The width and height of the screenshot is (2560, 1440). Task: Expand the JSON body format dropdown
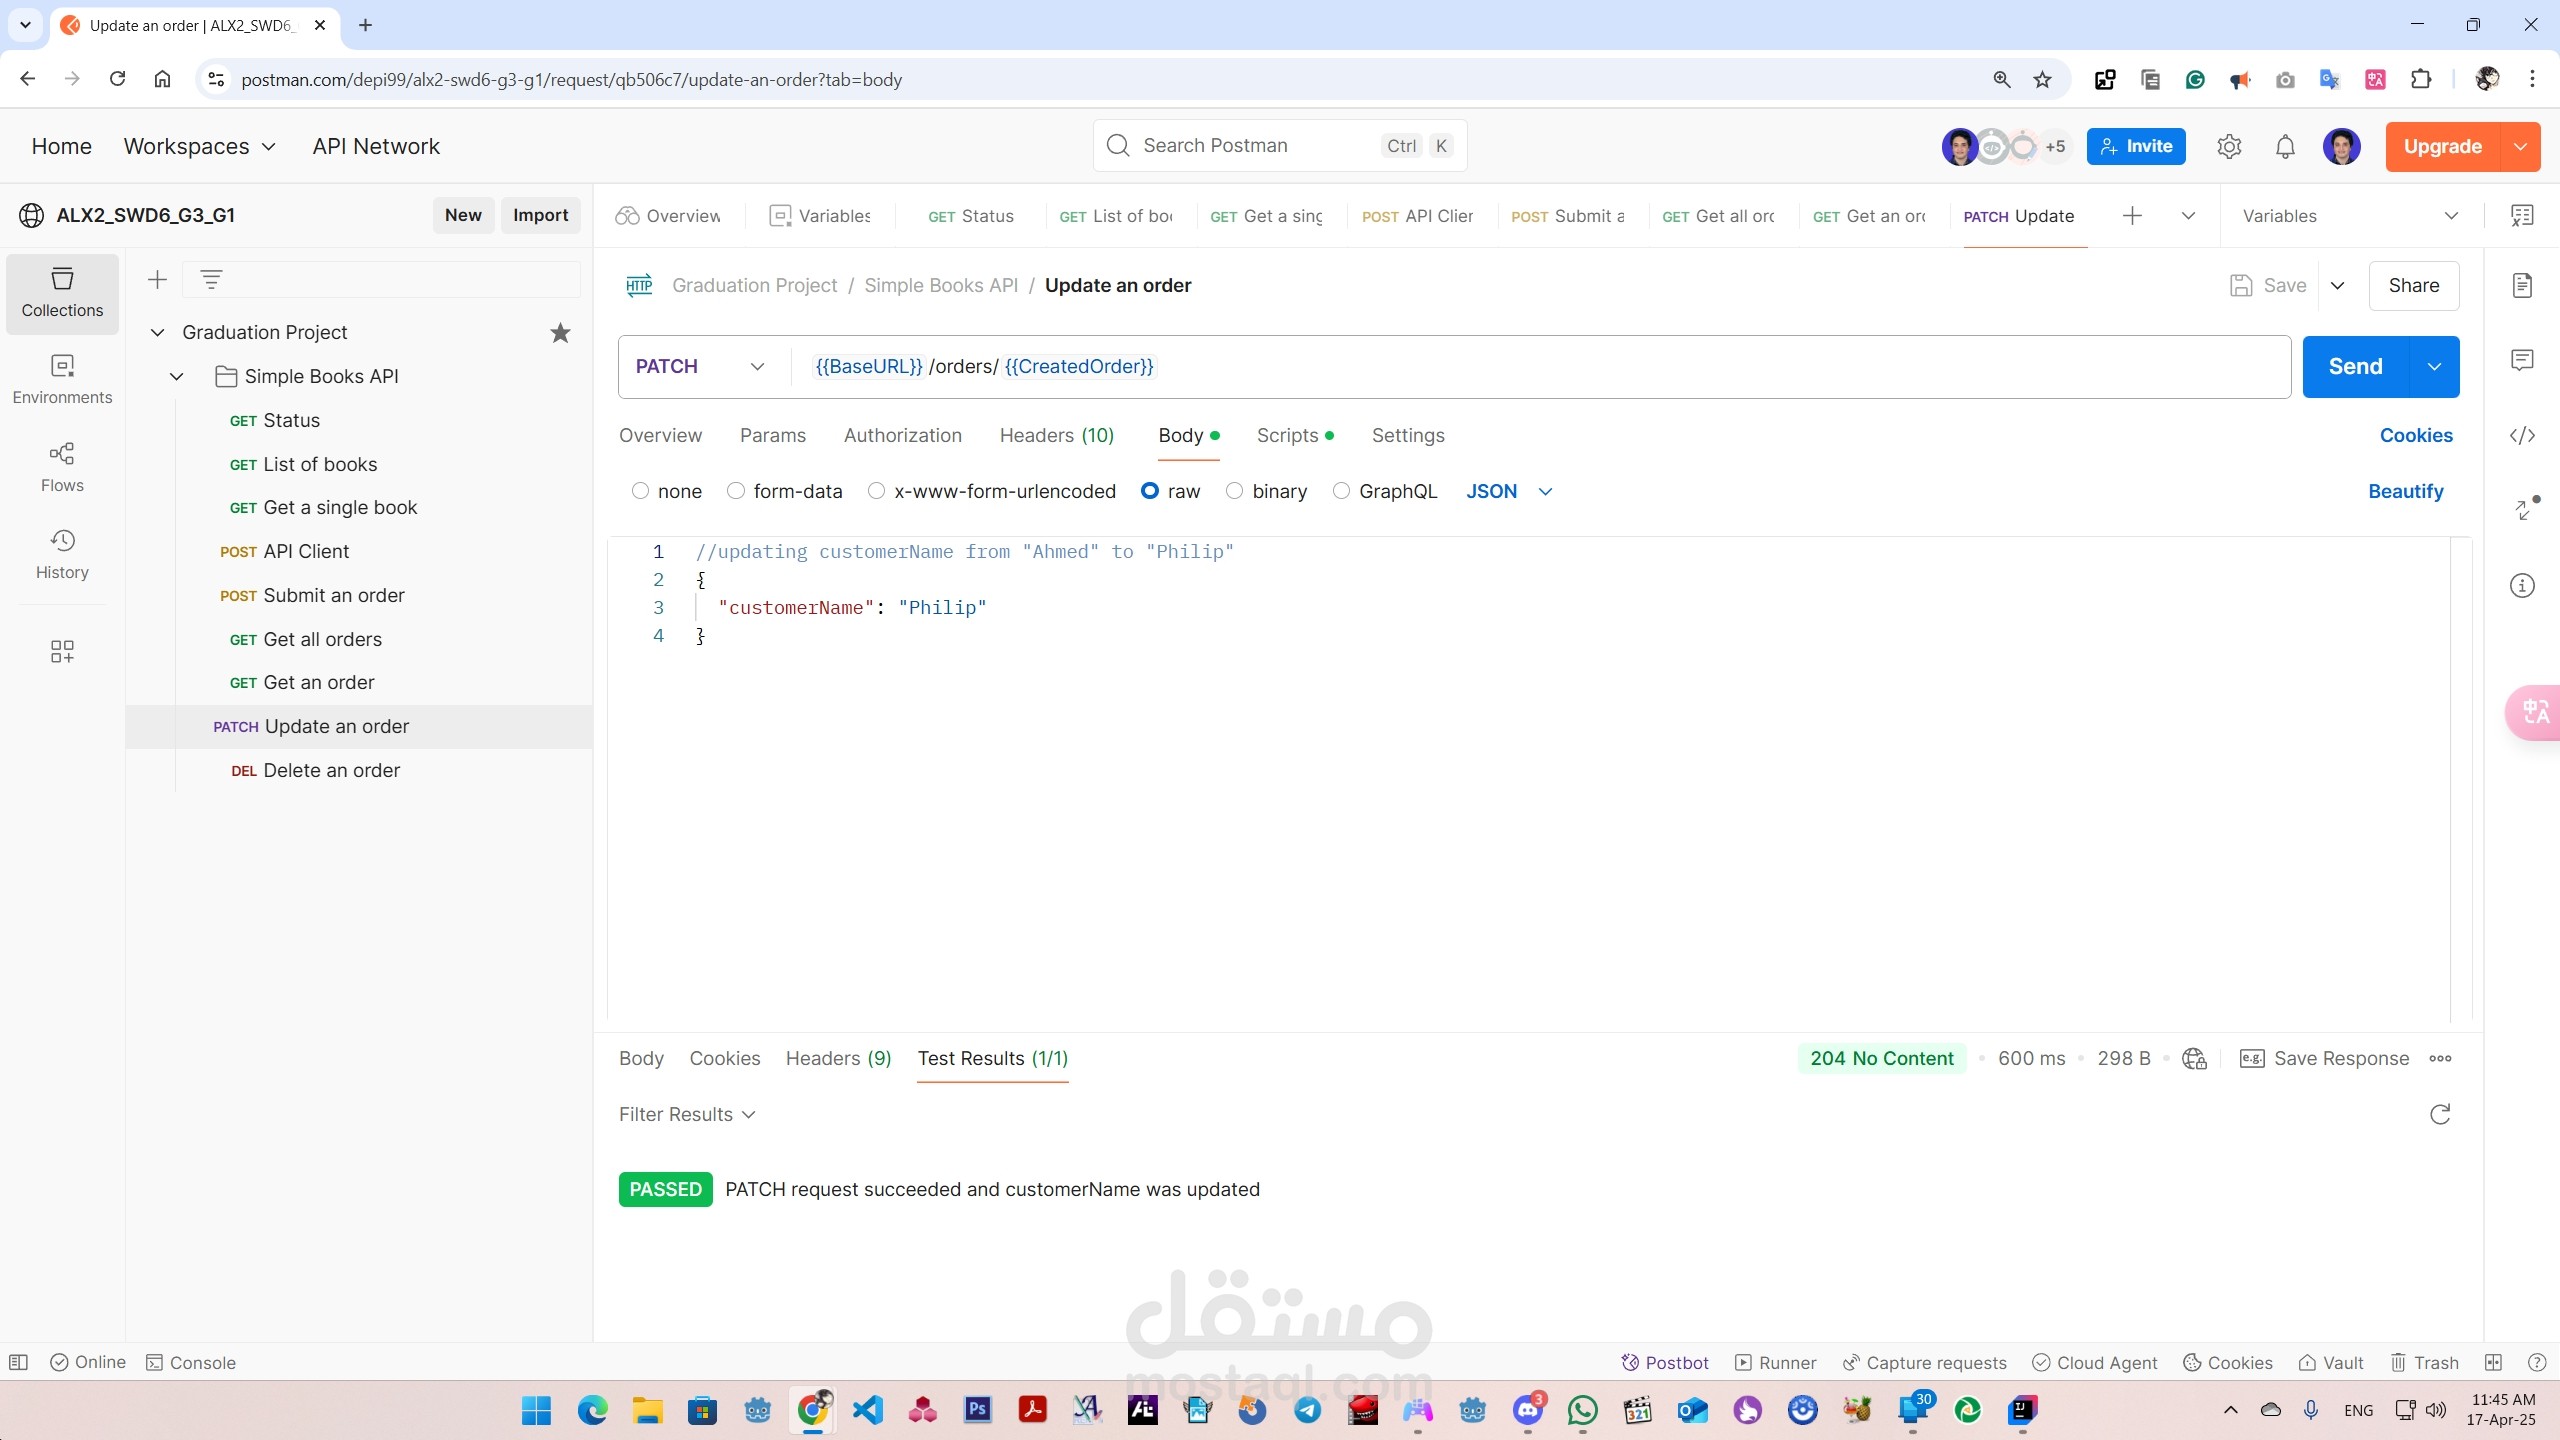coord(1509,491)
